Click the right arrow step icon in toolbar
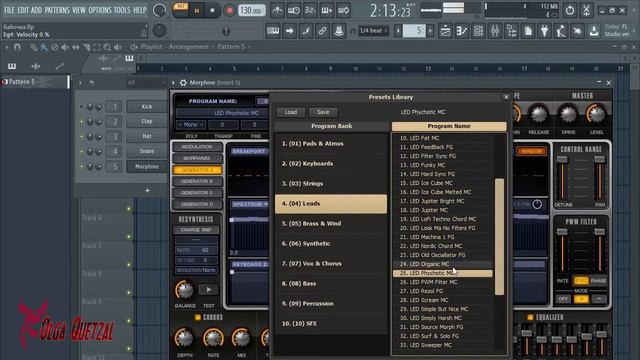This screenshot has width=640, height=360. click(289, 31)
